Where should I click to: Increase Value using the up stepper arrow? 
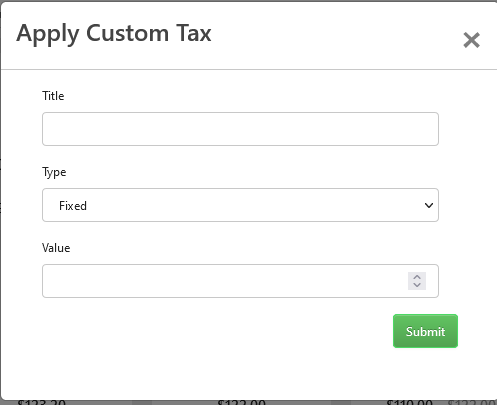417,277
